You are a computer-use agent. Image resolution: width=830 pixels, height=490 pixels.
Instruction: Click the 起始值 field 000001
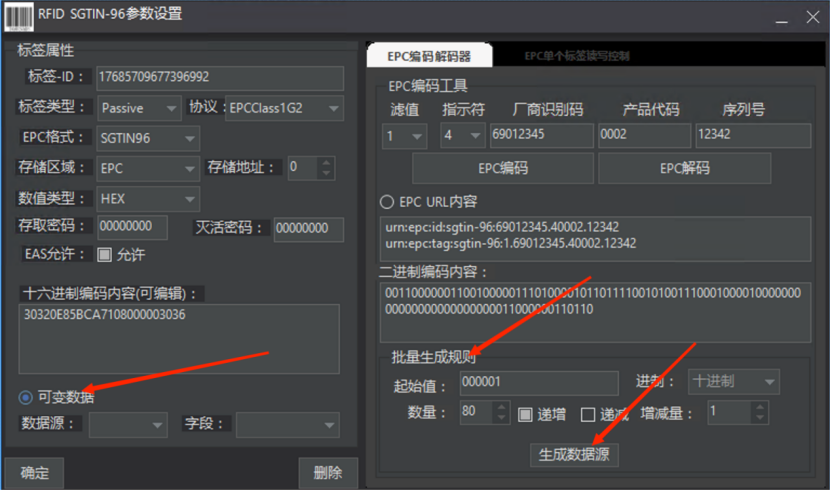pos(539,383)
